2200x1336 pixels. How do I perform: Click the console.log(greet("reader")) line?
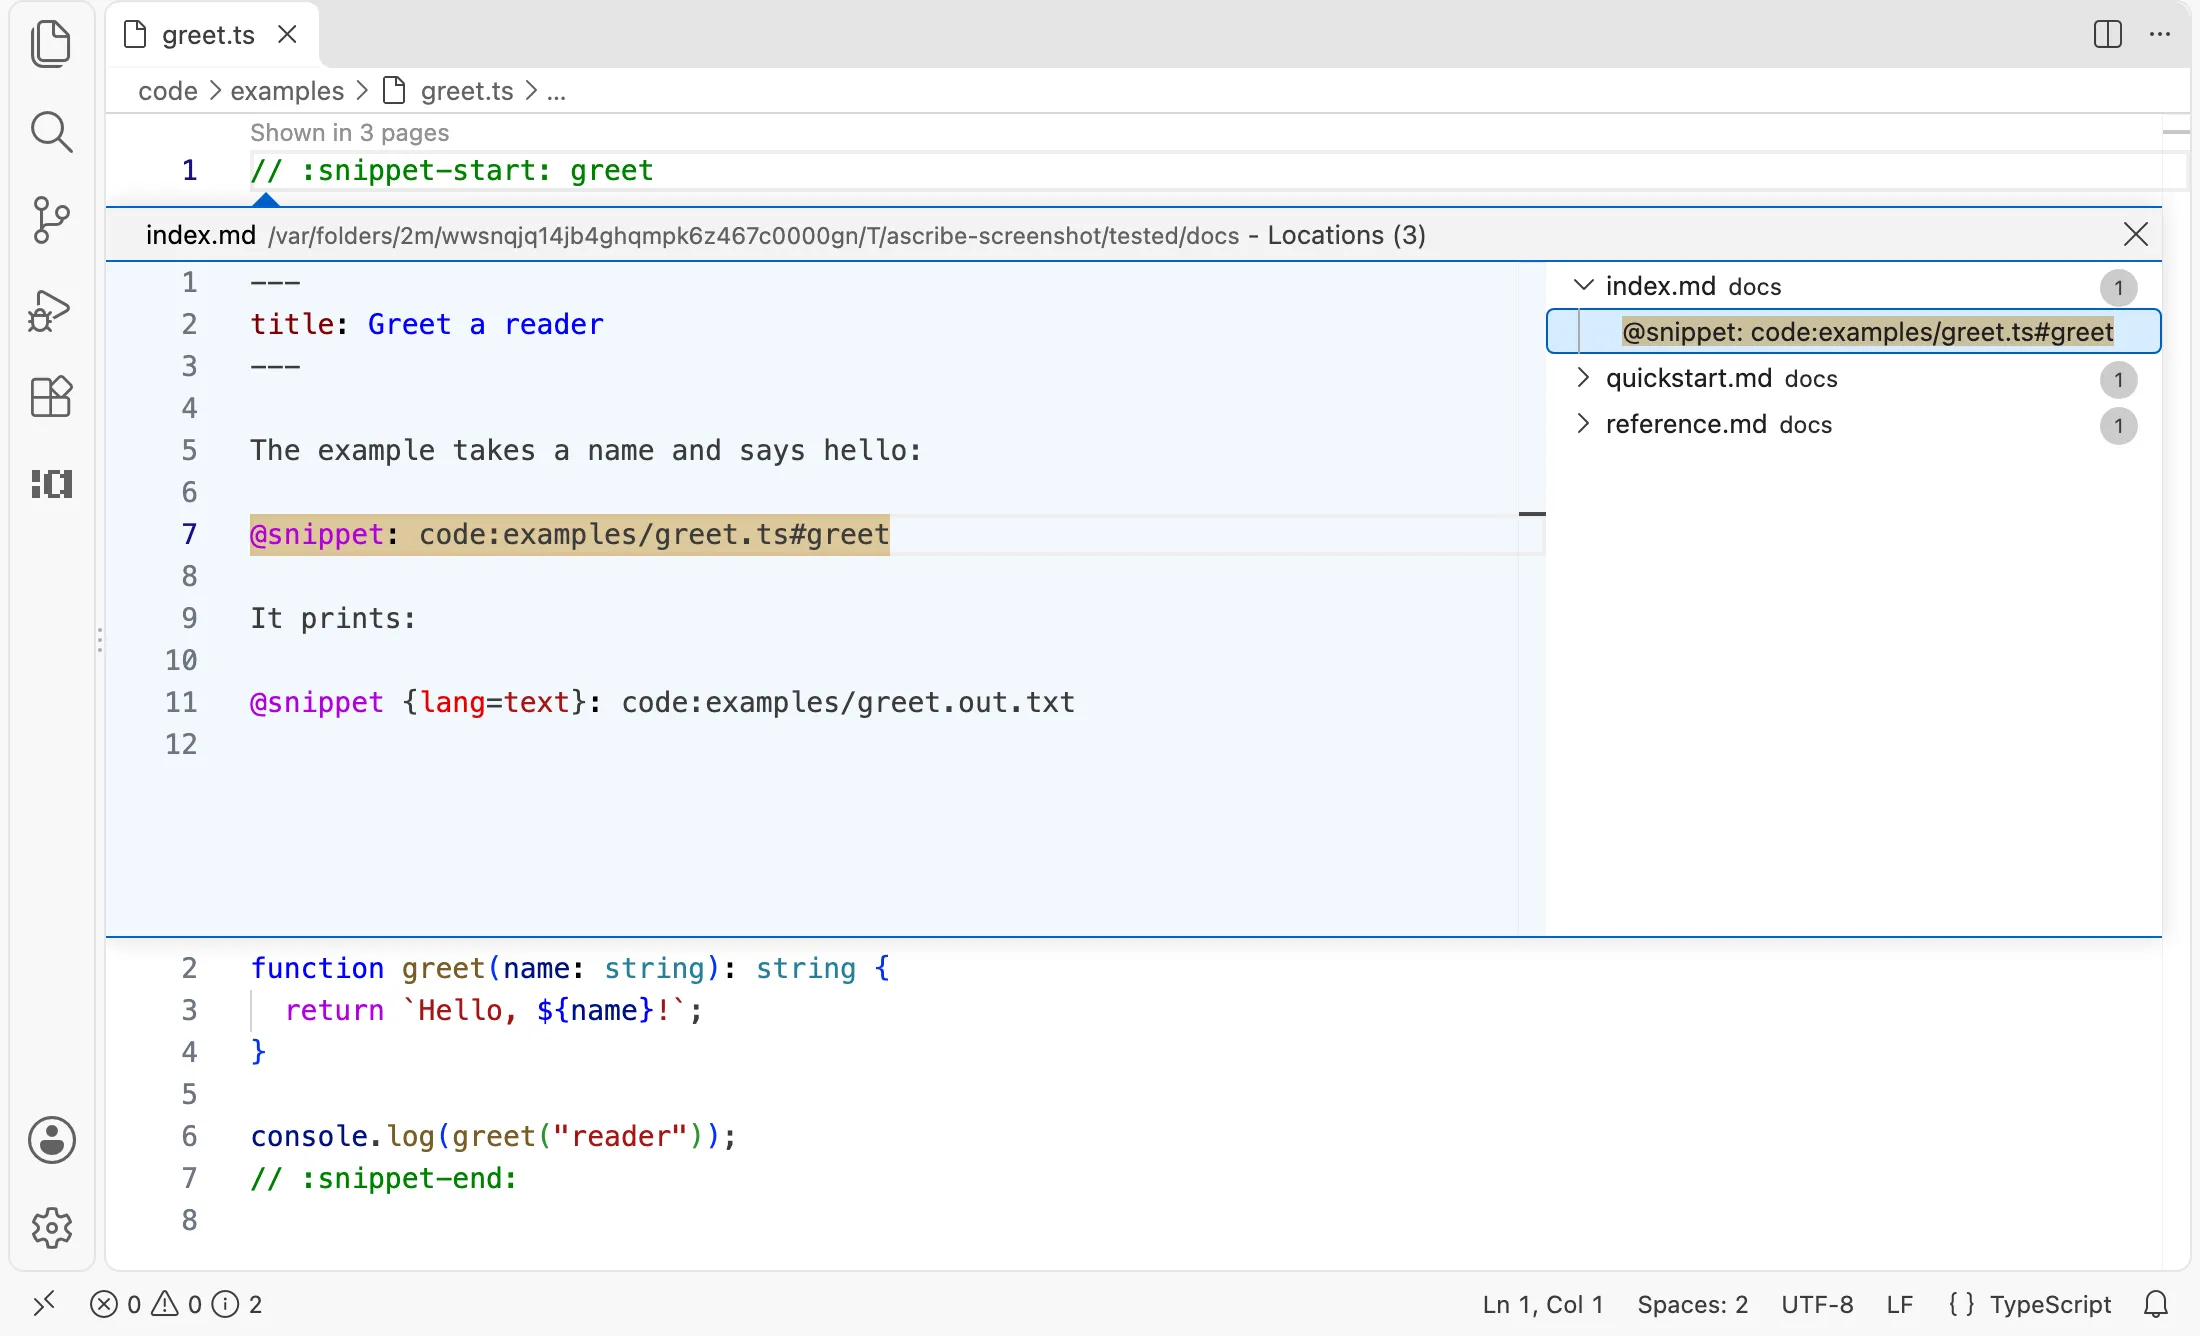coord(493,1136)
